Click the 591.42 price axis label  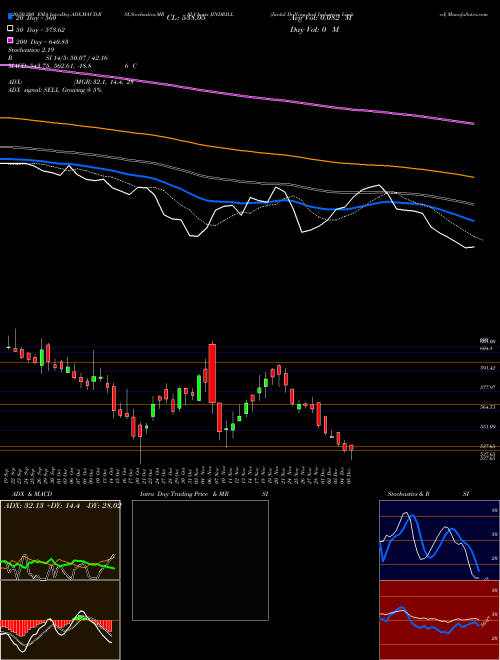tap(487, 368)
